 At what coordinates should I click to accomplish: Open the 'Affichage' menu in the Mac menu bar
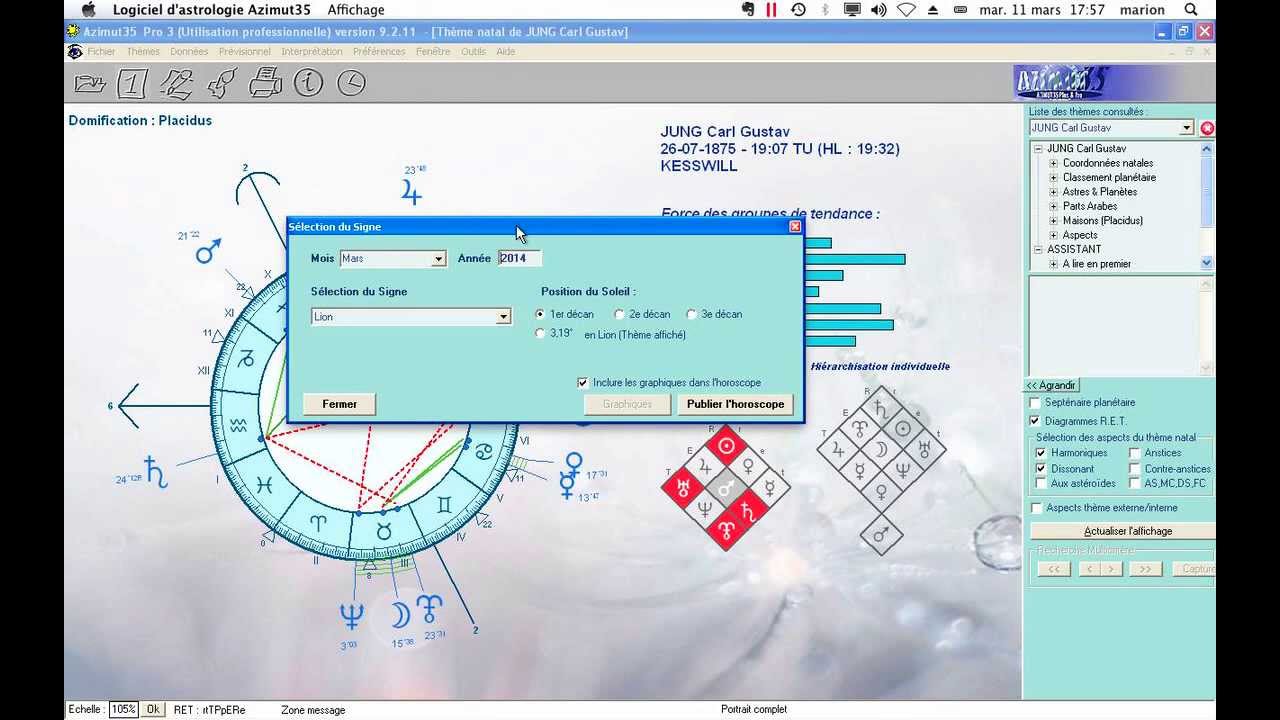356,9
